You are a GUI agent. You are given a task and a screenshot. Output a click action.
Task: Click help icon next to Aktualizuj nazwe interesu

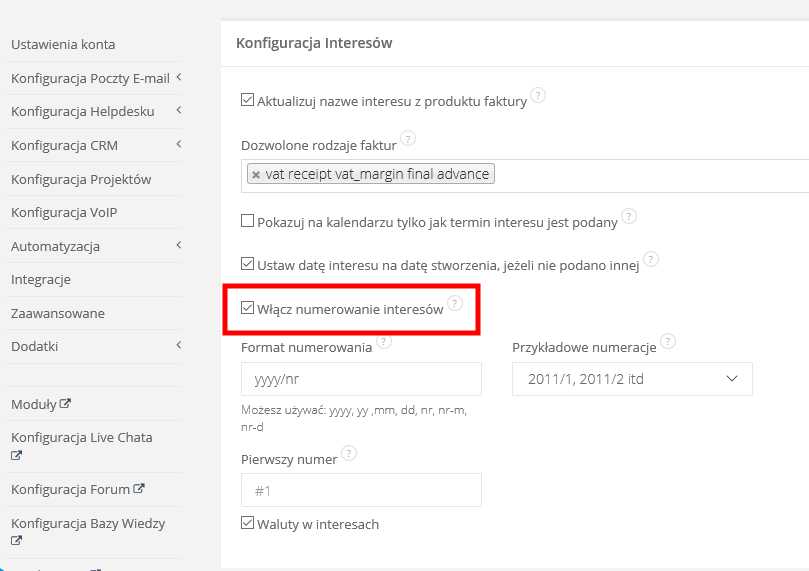click(x=538, y=96)
